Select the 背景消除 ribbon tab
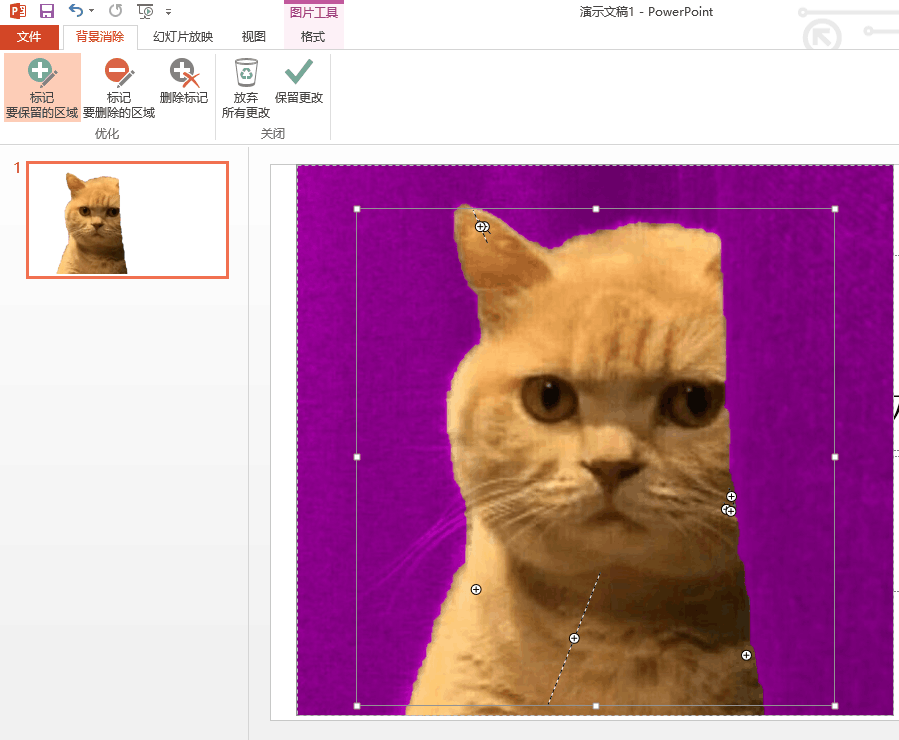 [x=100, y=37]
